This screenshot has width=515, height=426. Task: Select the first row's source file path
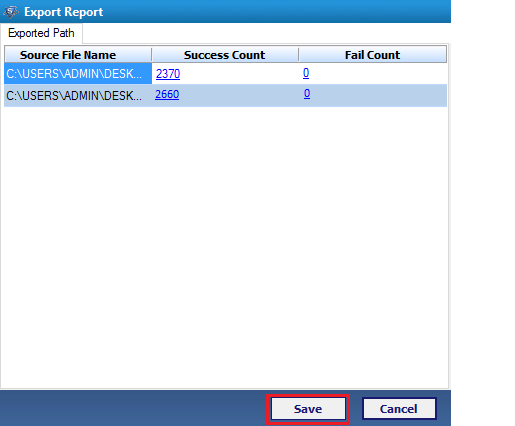78,74
